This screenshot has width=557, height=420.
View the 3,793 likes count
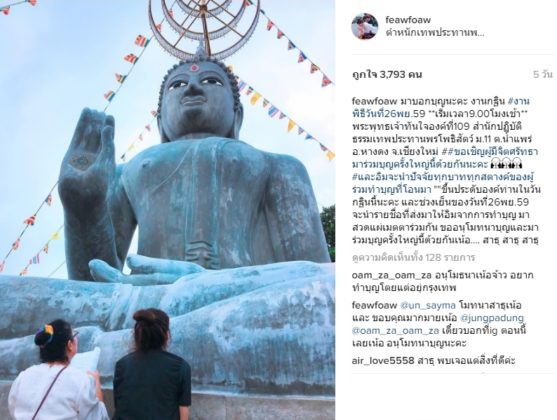[387, 75]
